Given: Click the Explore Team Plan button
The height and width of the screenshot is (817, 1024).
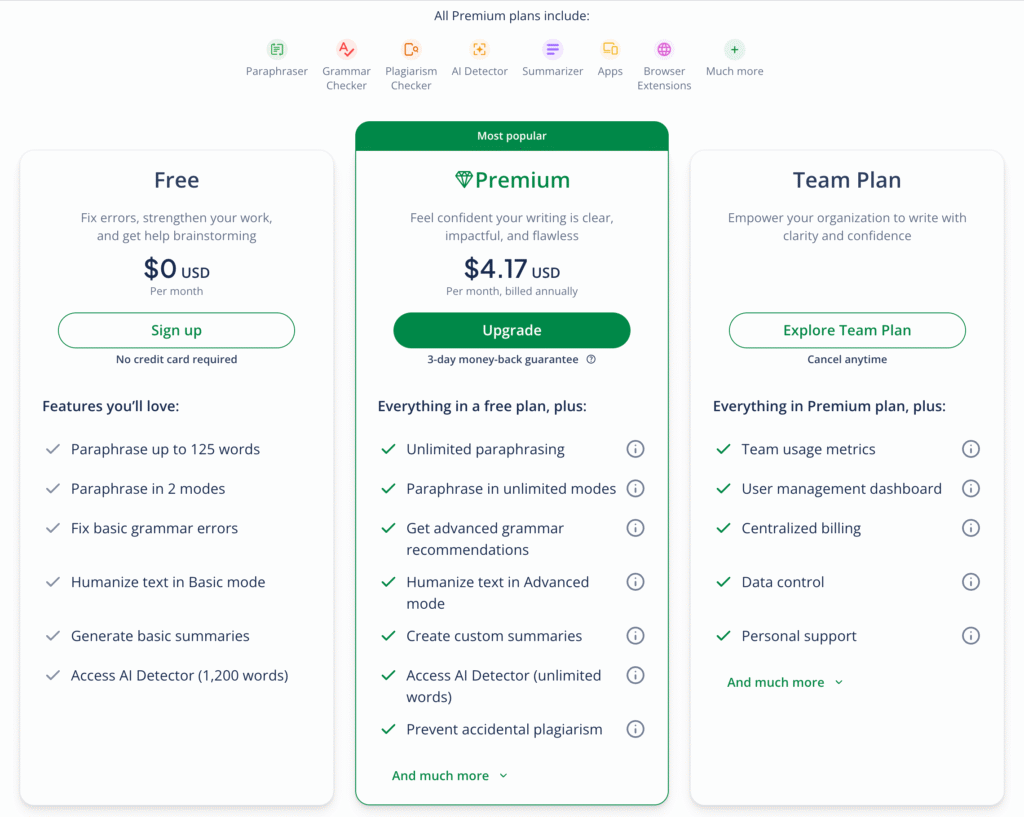Looking at the screenshot, I should 847,330.
